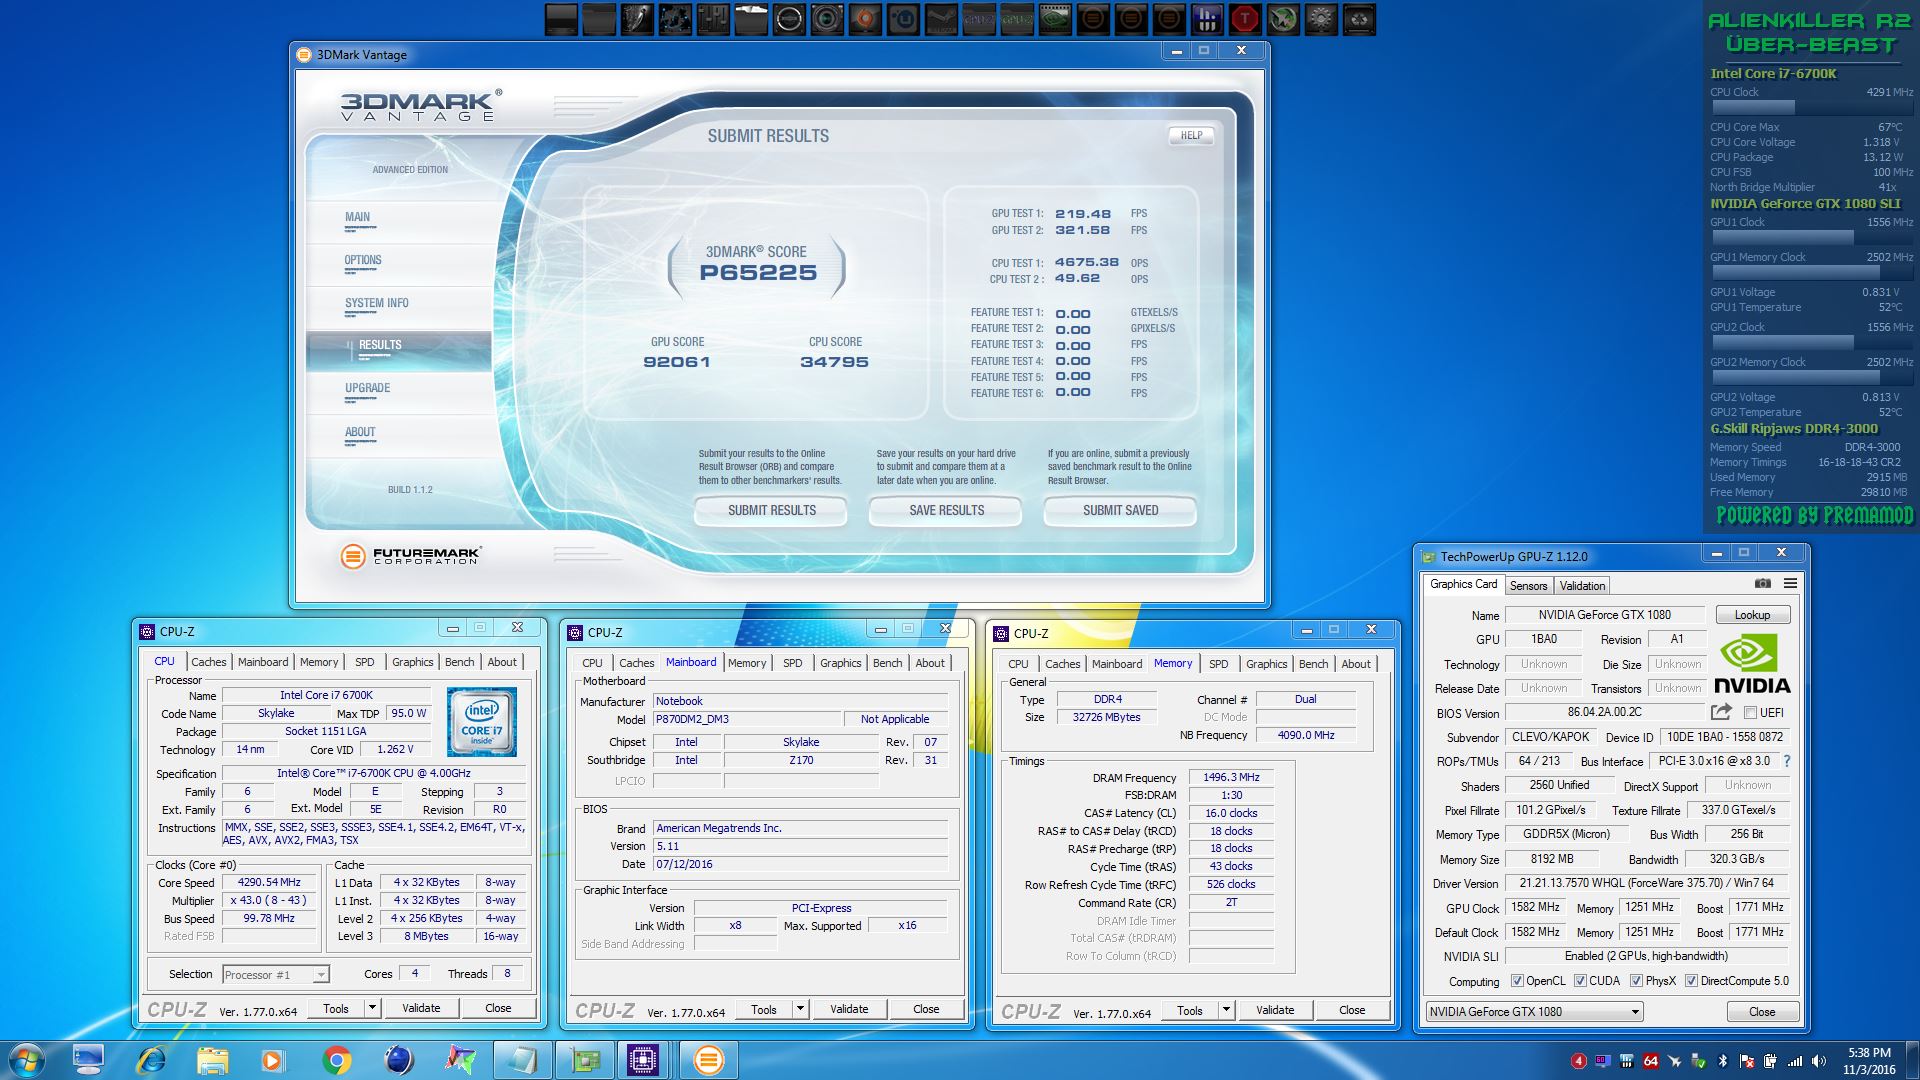Image resolution: width=1920 pixels, height=1080 pixels.
Task: Click the SUBMIT SAVED button
Action: 1120,510
